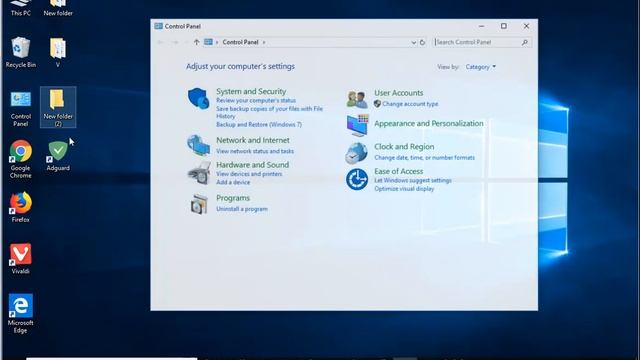
Task: Click Uninstall a program link
Action: (242, 209)
